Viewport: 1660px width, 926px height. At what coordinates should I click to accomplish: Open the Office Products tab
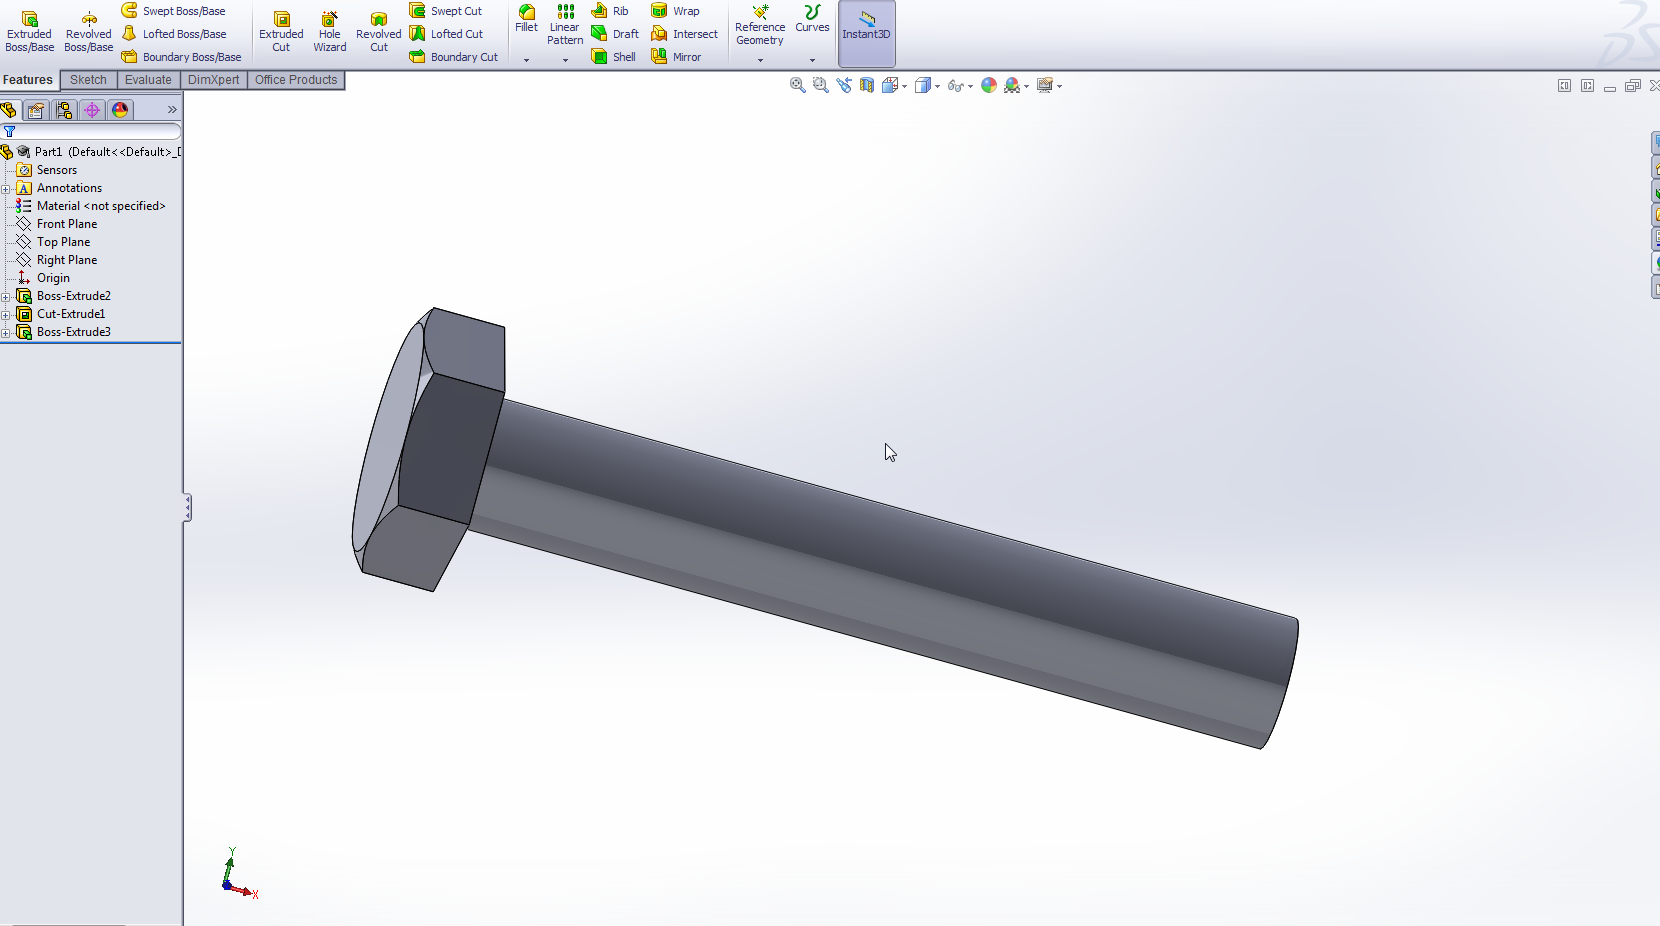[295, 80]
